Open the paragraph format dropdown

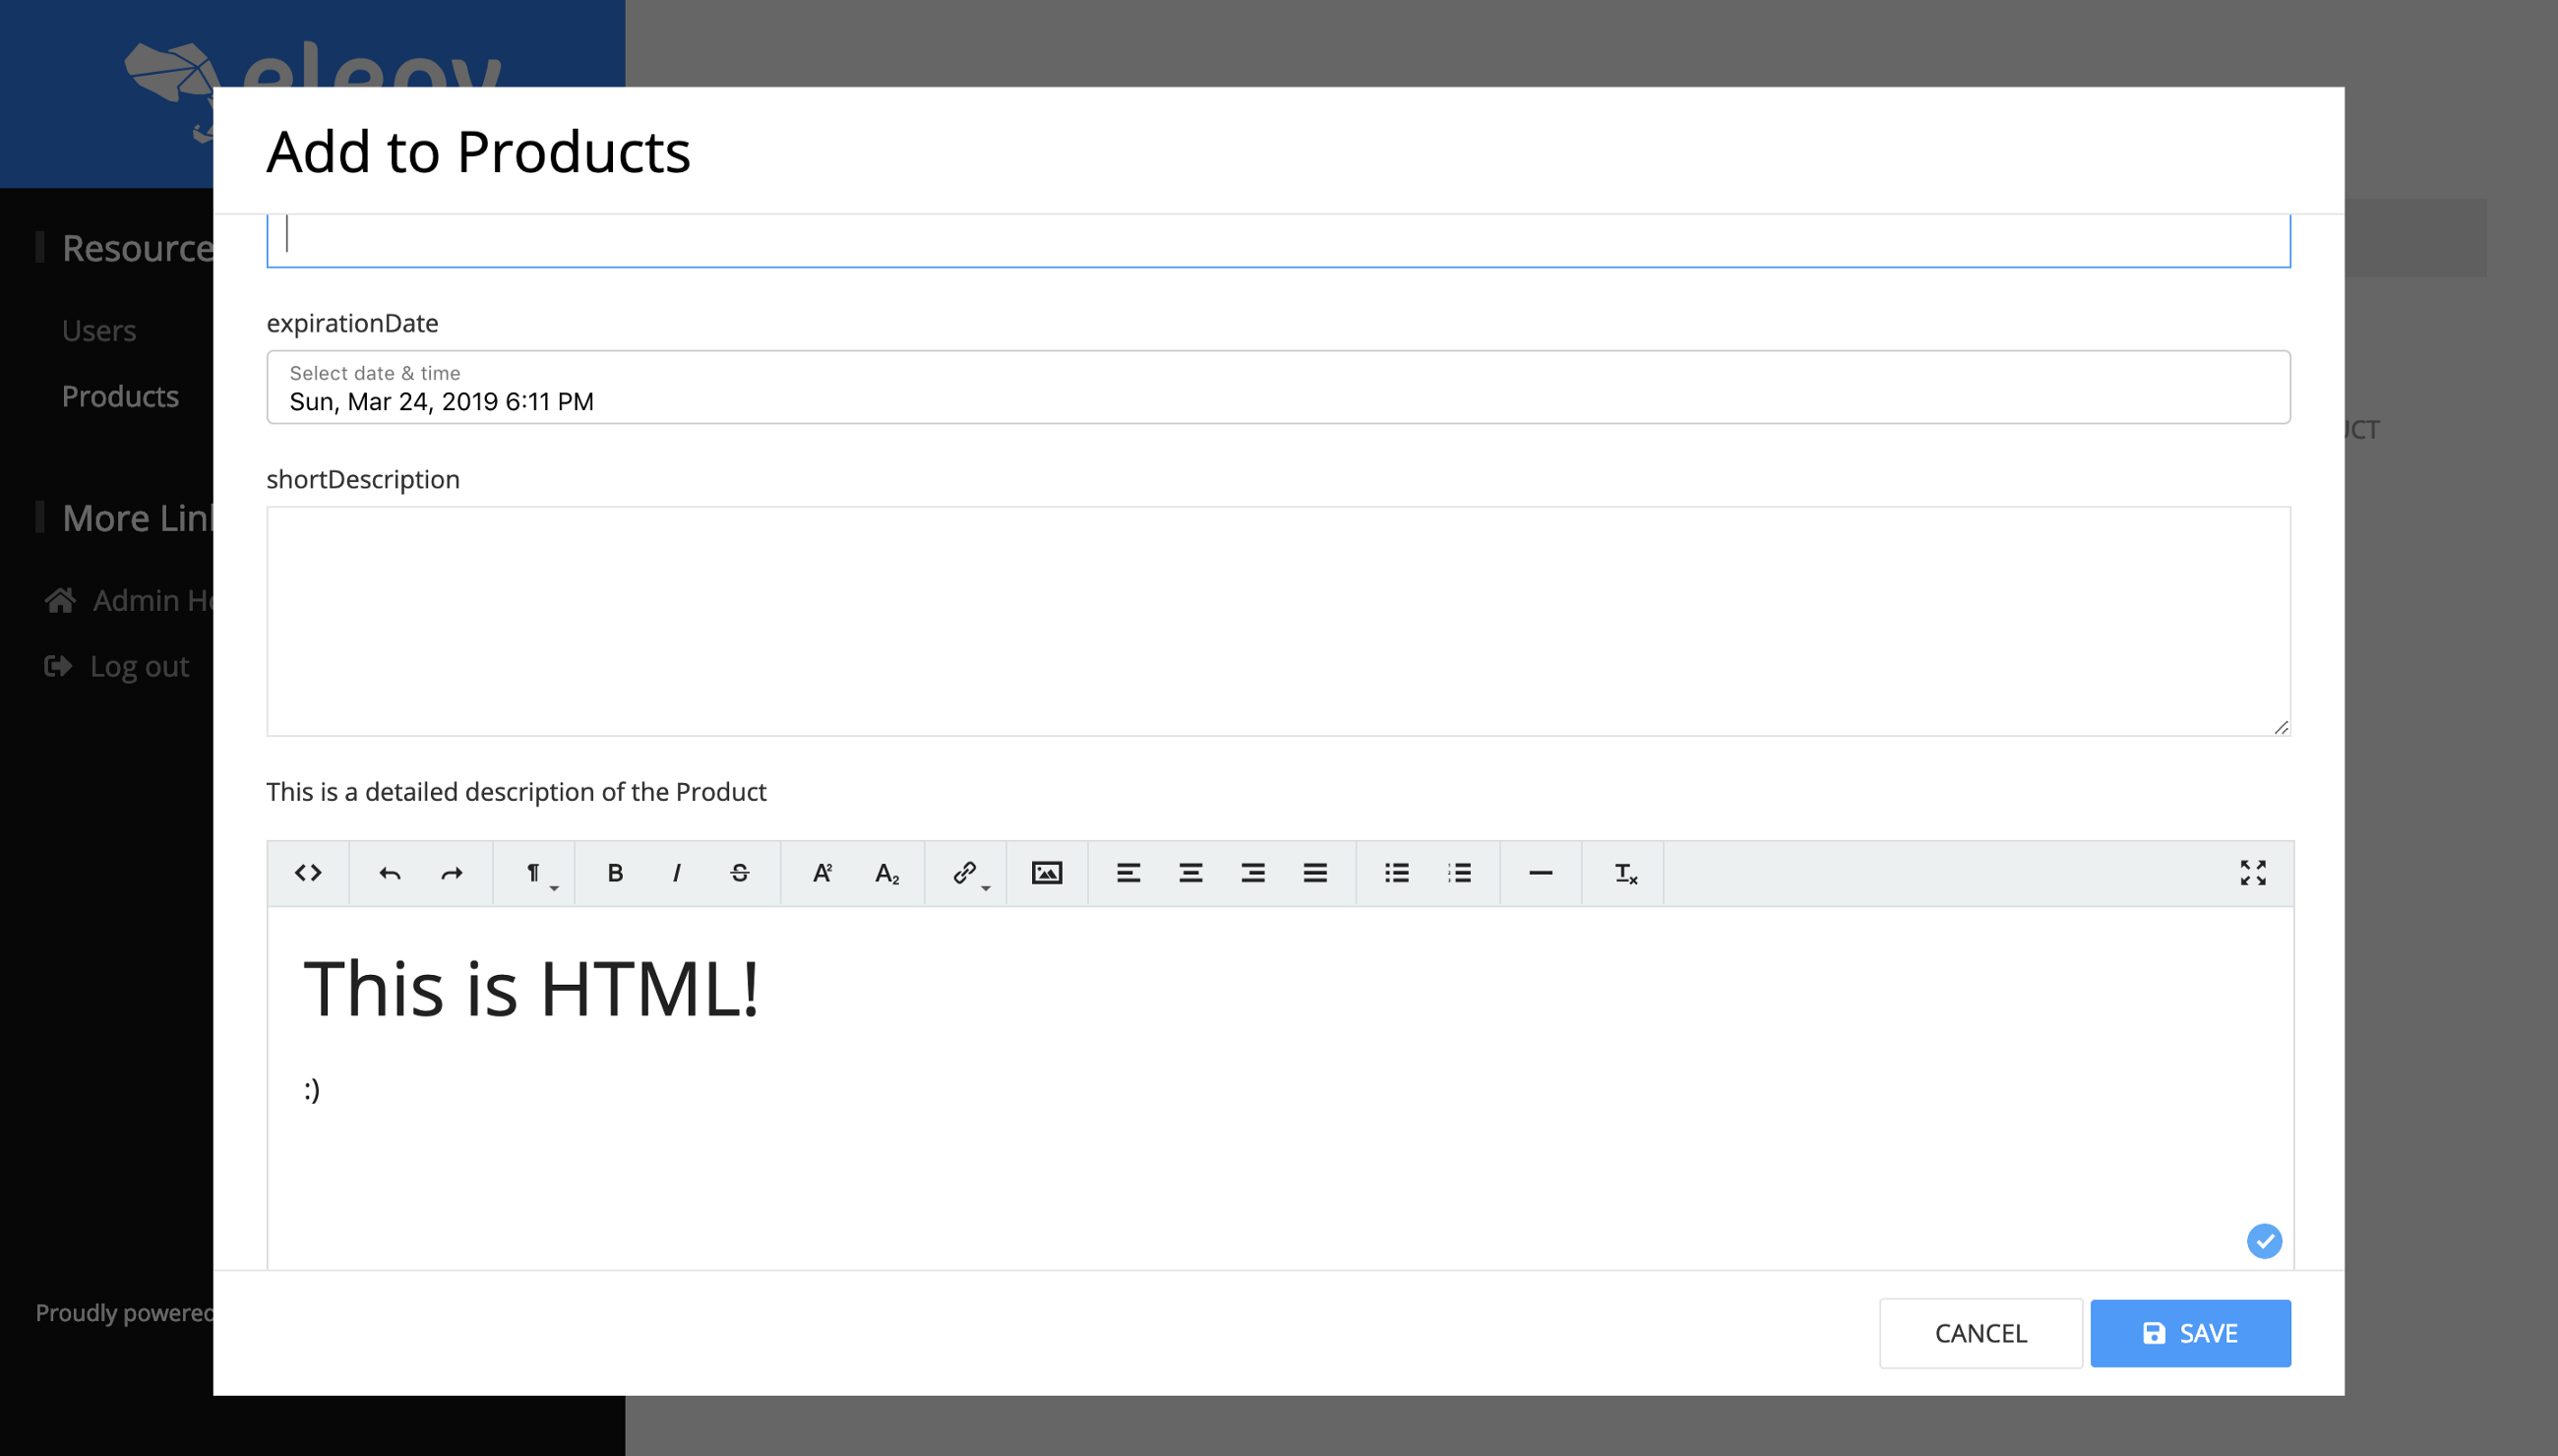pos(535,873)
